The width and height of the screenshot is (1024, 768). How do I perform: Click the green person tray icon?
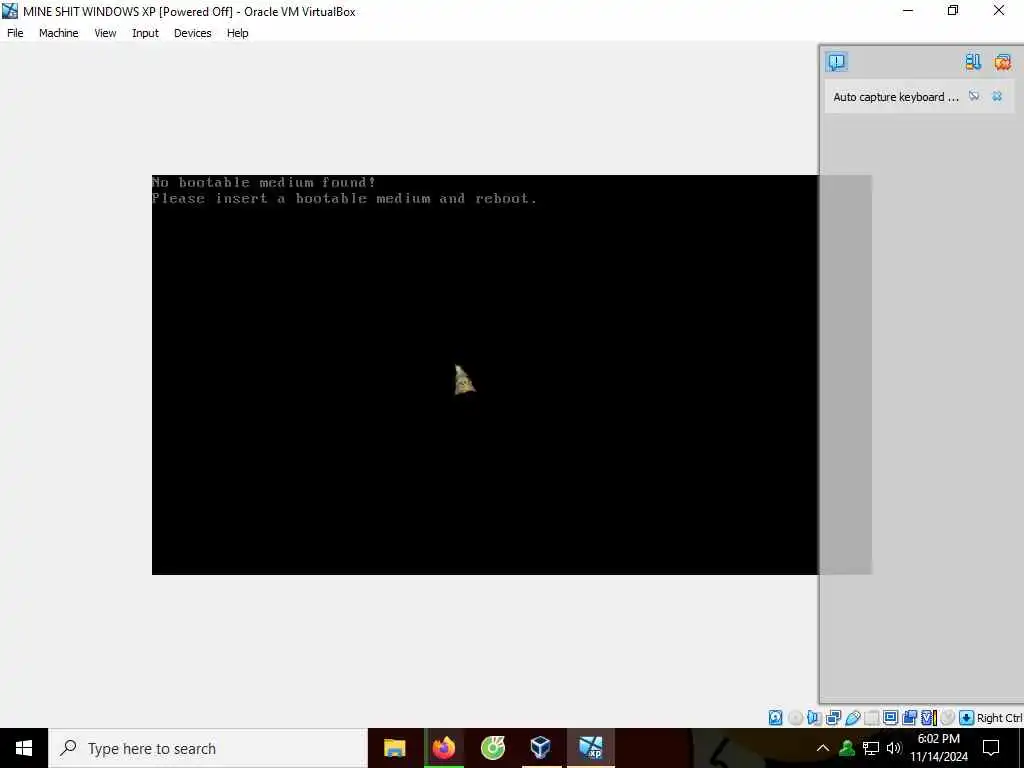click(847, 748)
